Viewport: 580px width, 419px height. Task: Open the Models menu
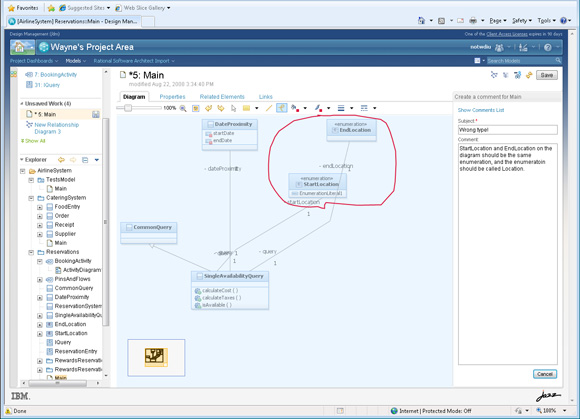tap(76, 61)
